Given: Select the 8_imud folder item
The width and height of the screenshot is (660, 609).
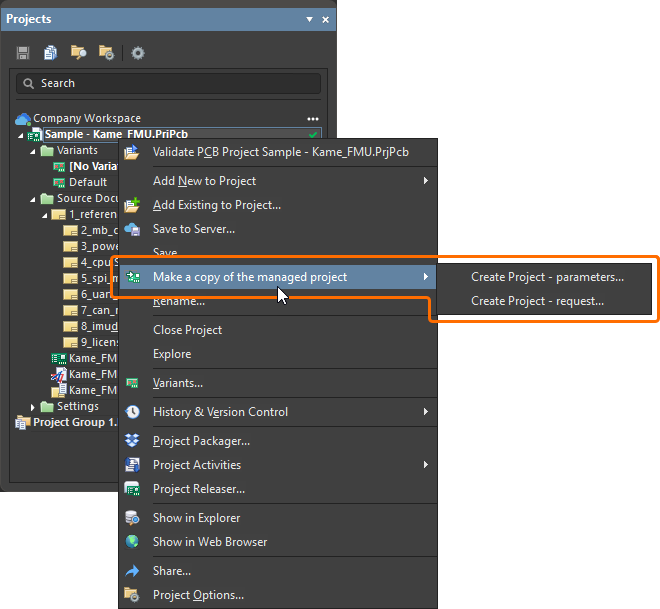Looking at the screenshot, I should pyautogui.click(x=99, y=326).
